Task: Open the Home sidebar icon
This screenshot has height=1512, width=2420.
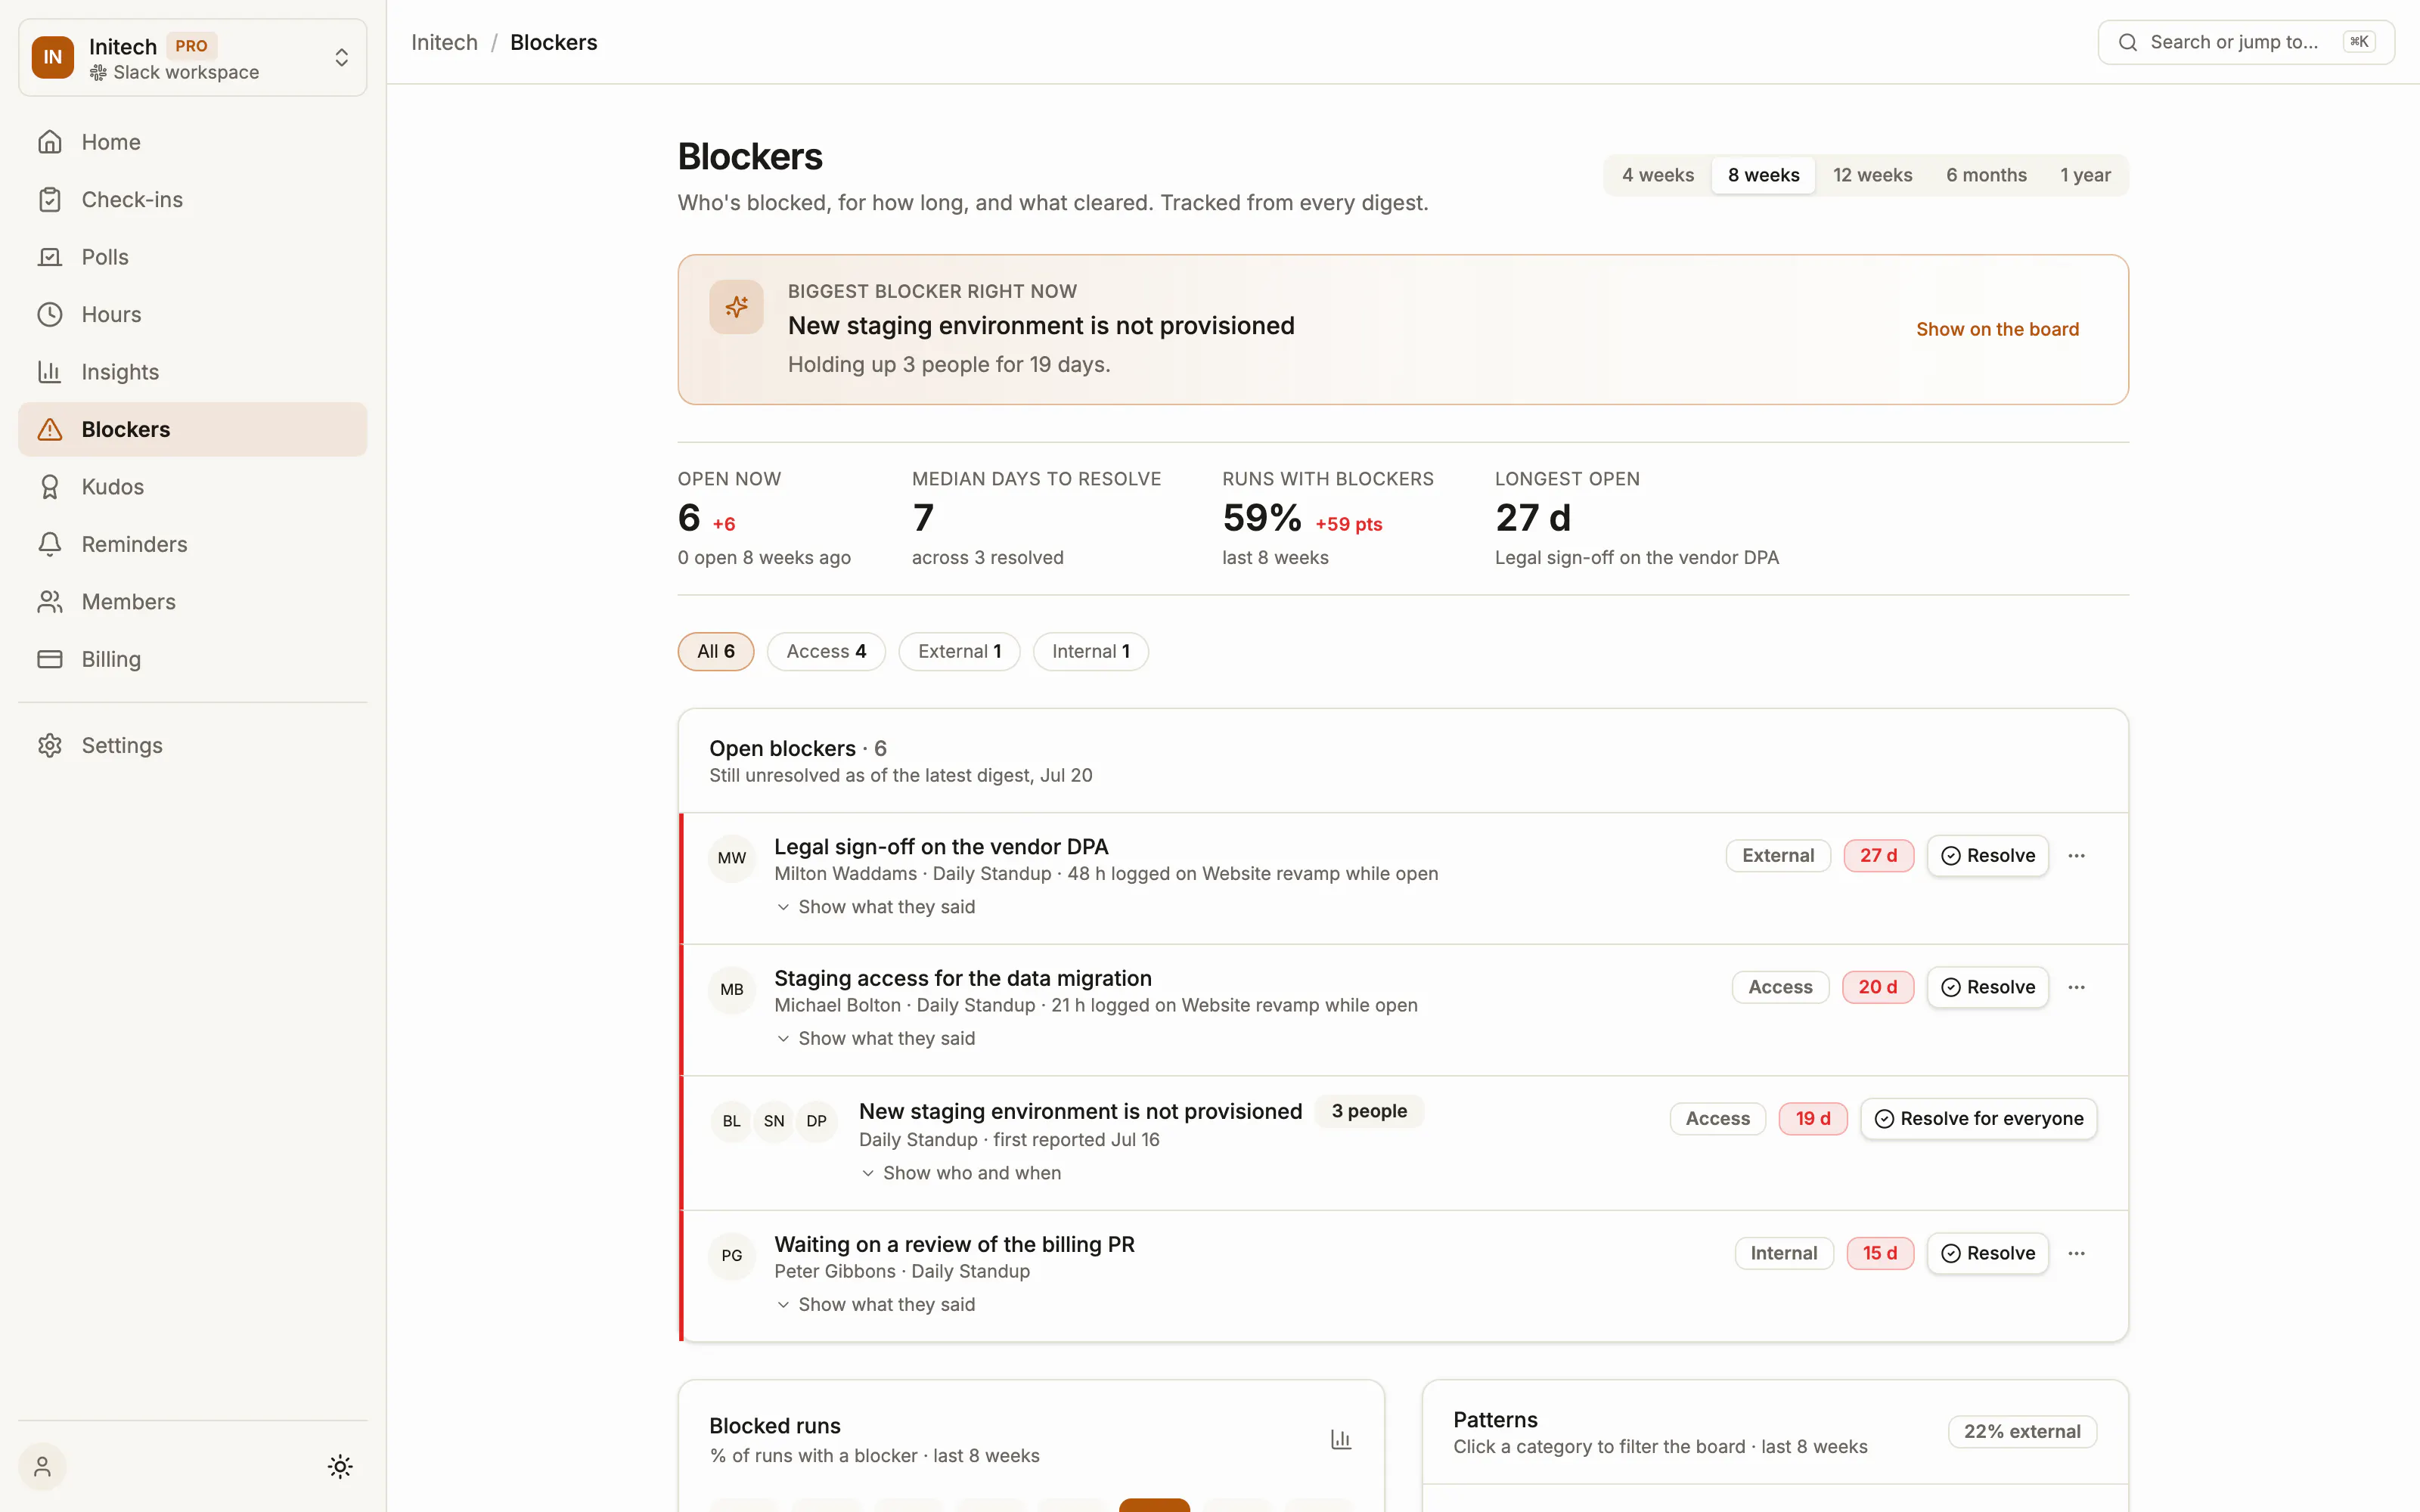Action: tap(50, 142)
